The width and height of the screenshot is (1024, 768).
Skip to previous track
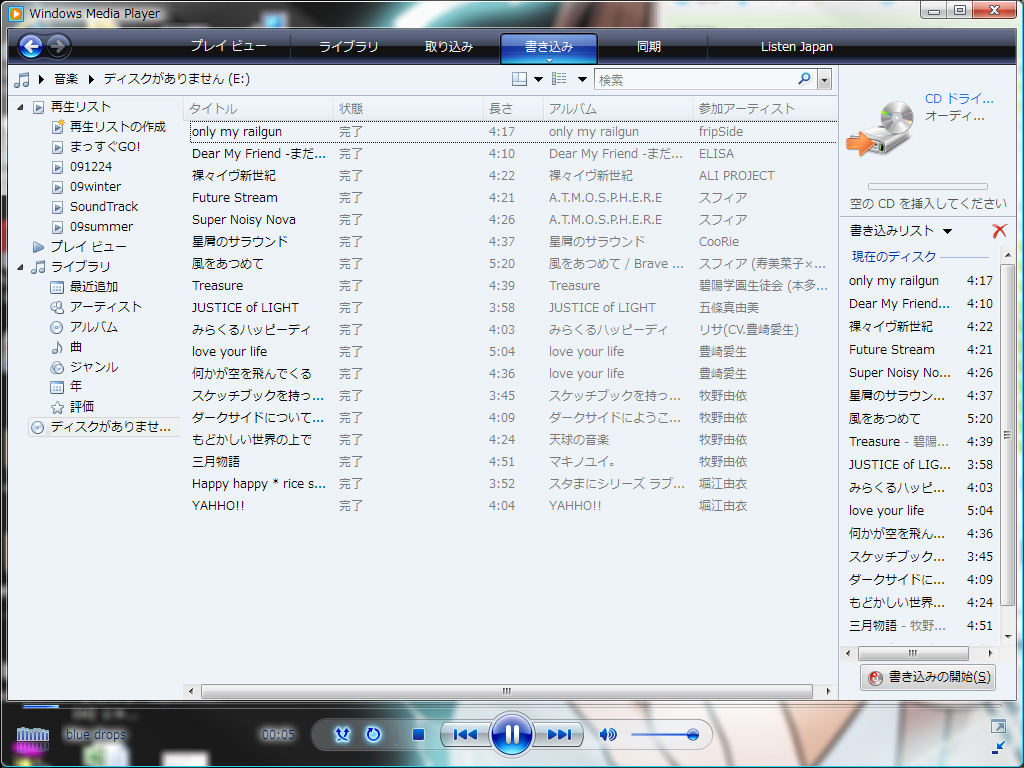coord(465,735)
